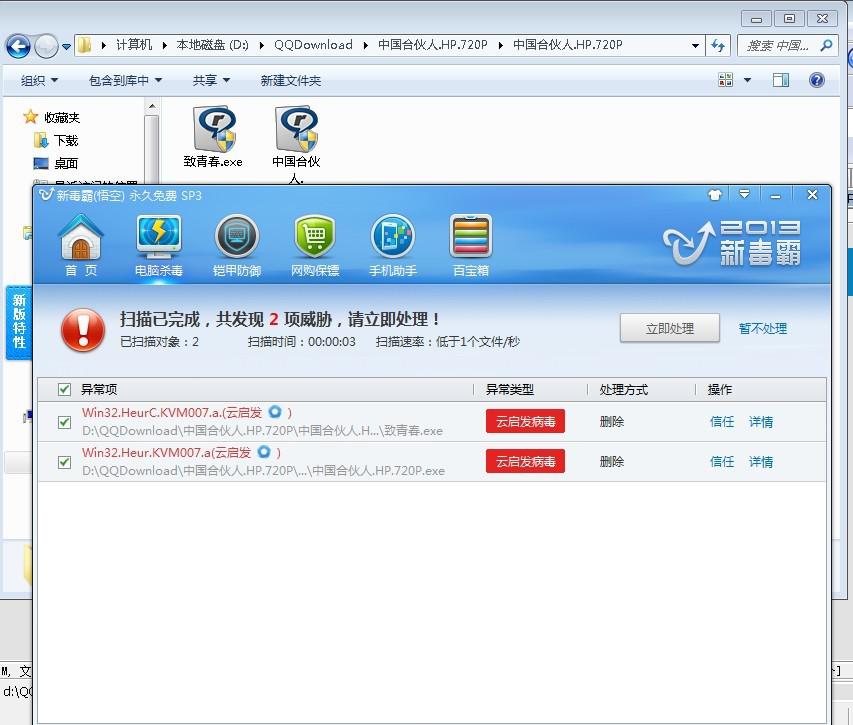Open the antivirus title bar menu arrow

[744, 194]
